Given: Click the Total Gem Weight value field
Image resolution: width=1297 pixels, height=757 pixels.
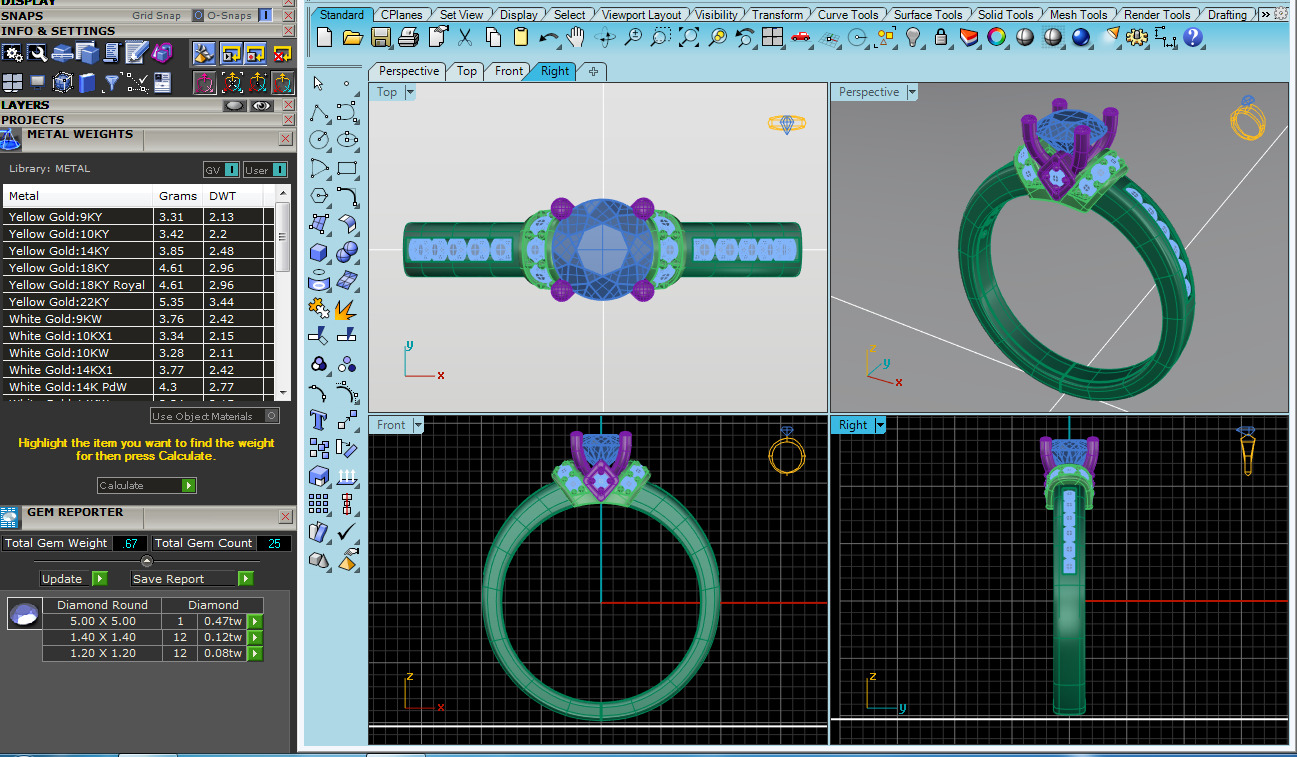Looking at the screenshot, I should pyautogui.click(x=129, y=543).
